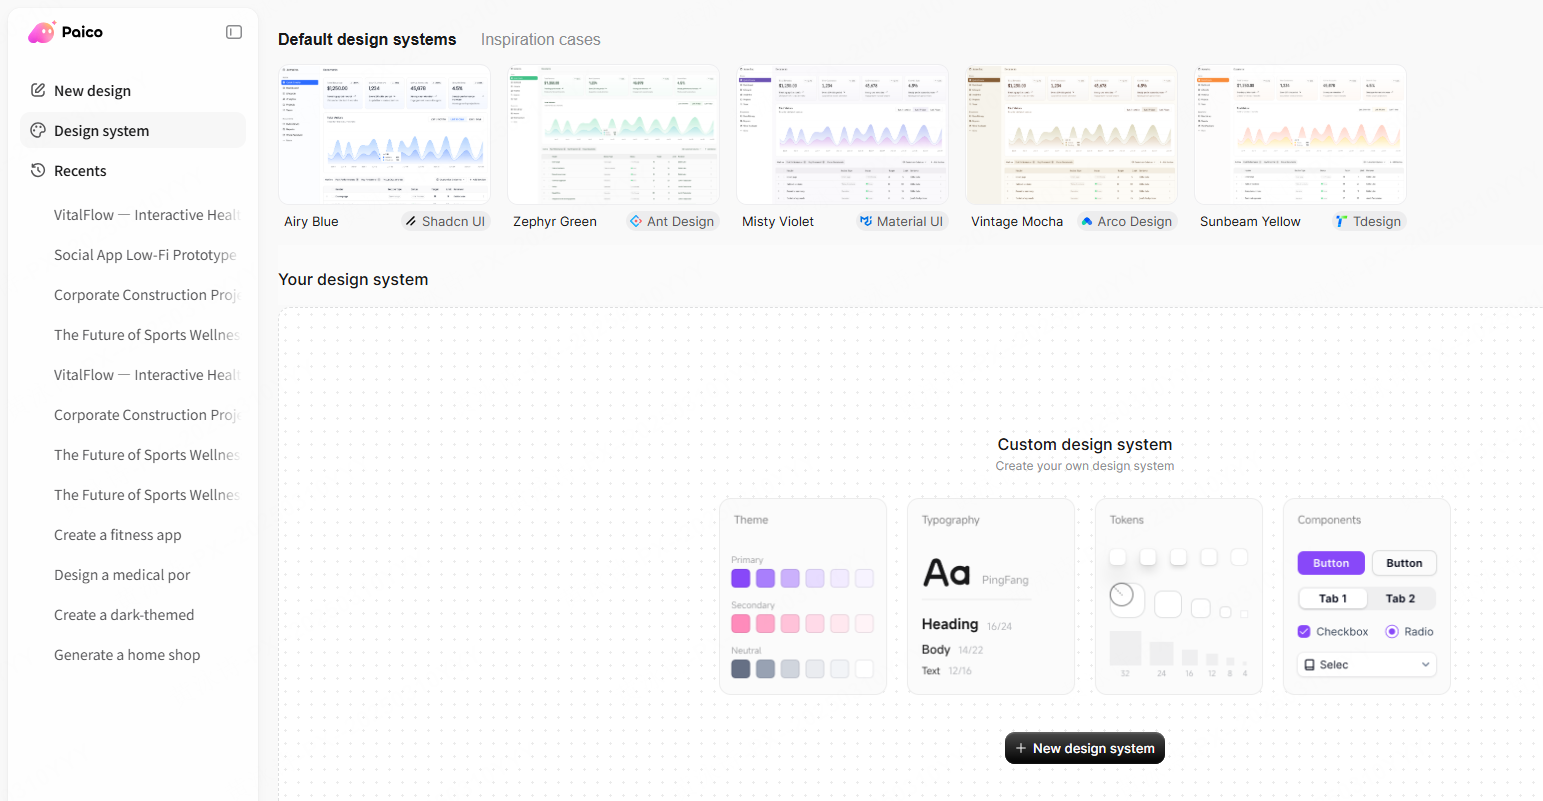Select the Radio option in Components card
The height and width of the screenshot is (801, 1543).
1392,631
